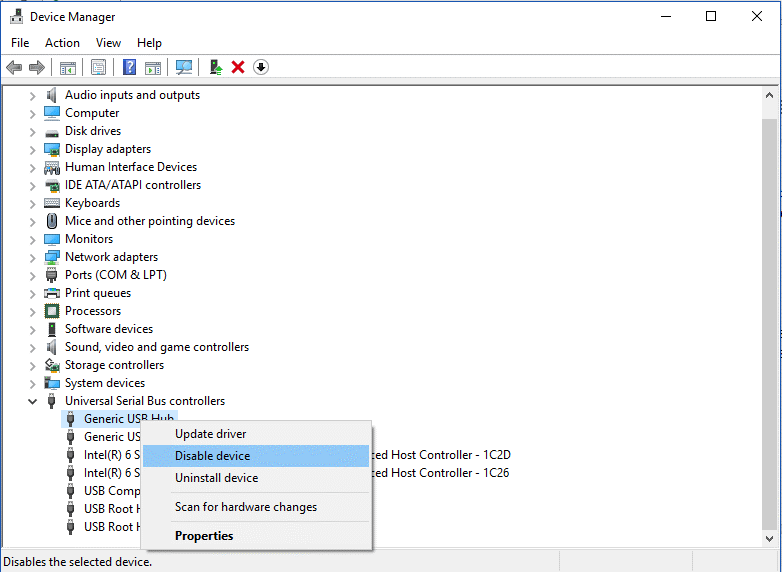This screenshot has width=782, height=572.
Task: Click the Audio inputs and outputs speaker icon
Action: coord(52,95)
